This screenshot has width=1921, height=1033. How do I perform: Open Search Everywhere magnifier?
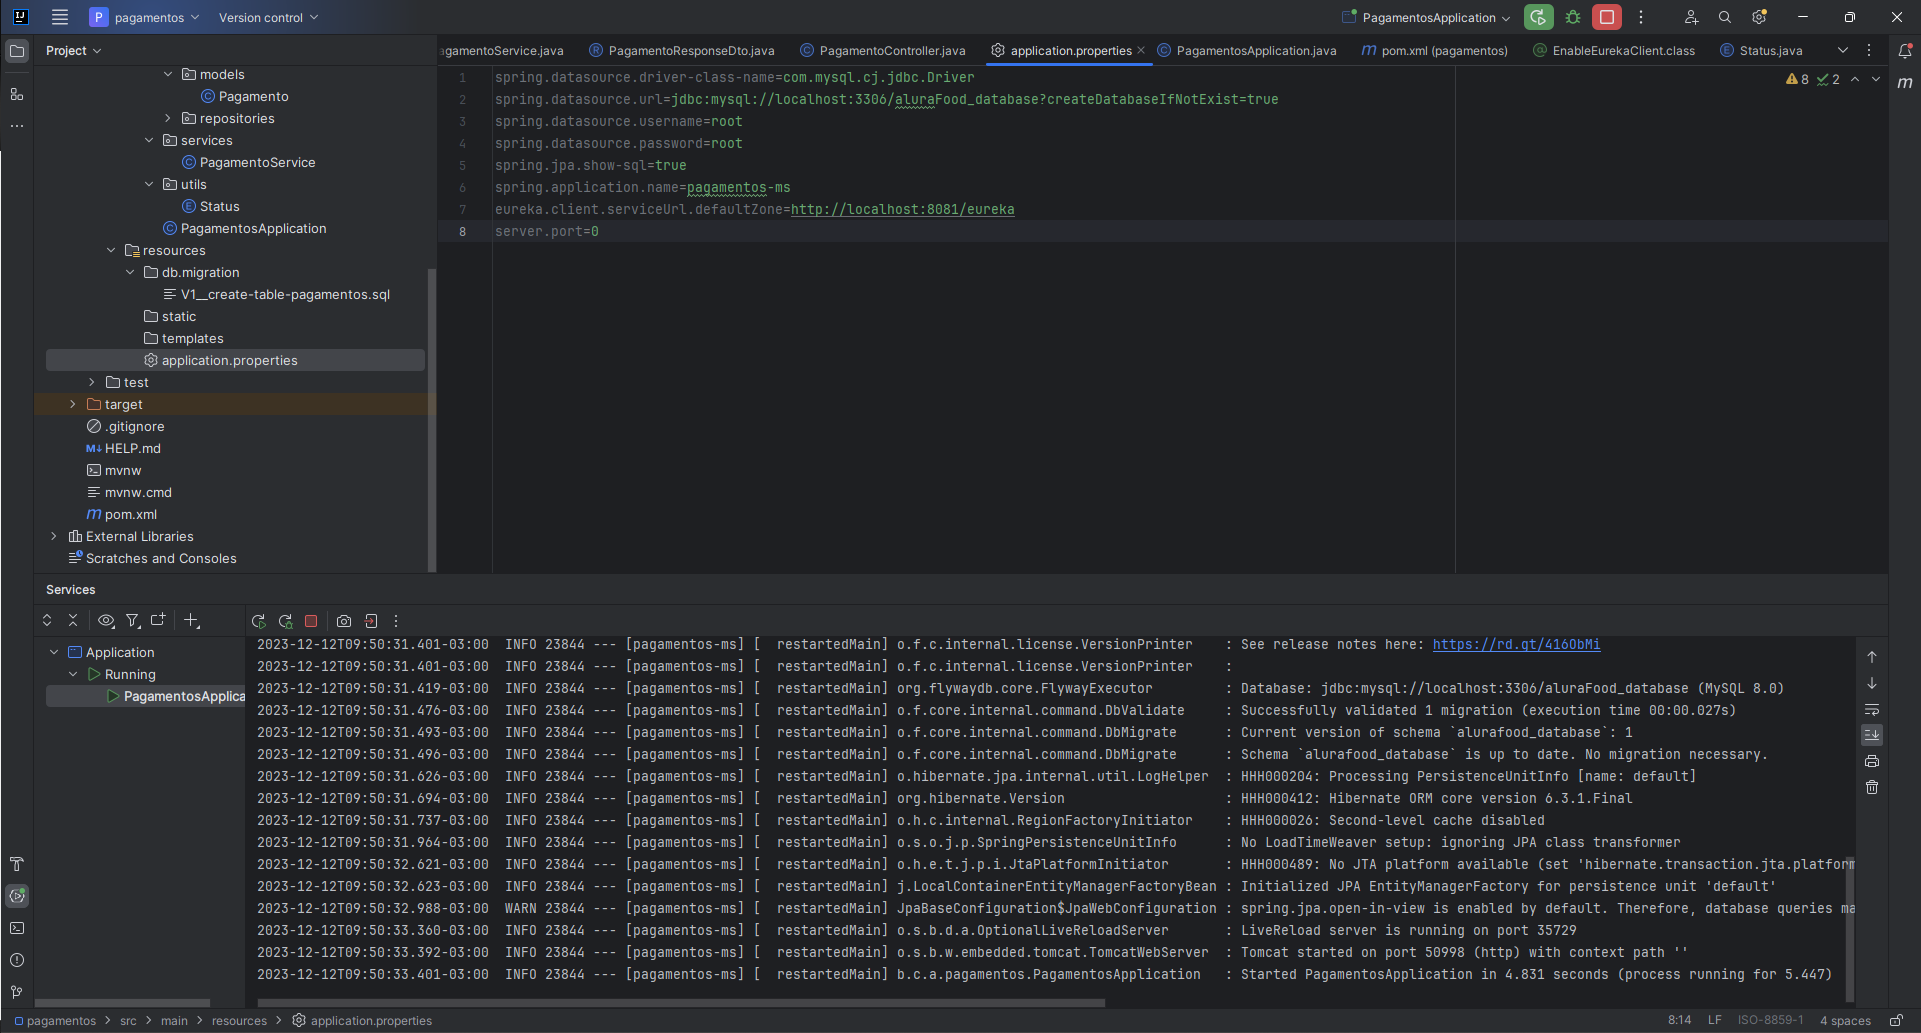point(1725,17)
